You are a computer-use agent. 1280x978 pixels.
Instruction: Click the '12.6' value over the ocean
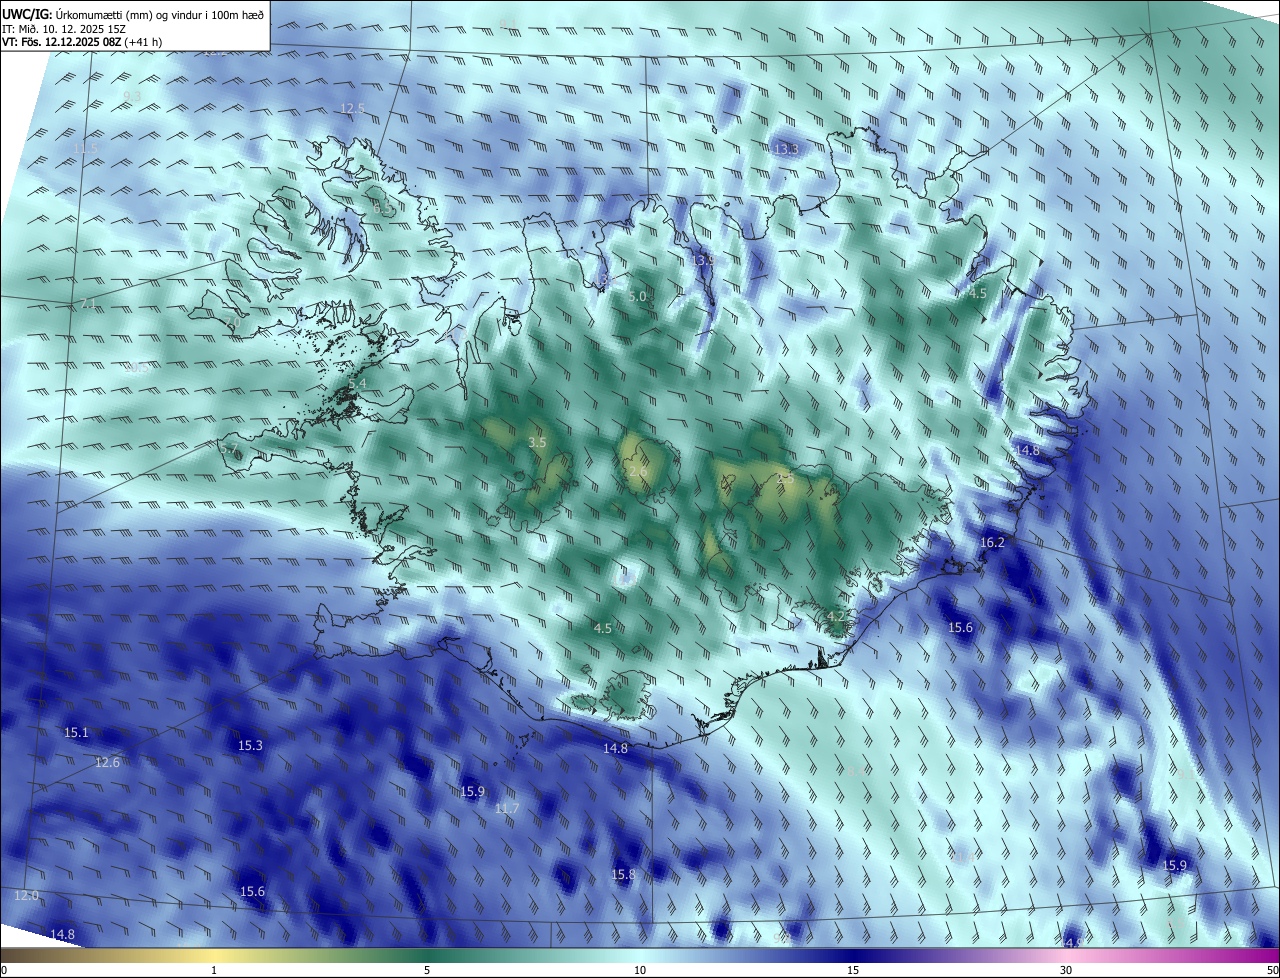click(x=107, y=763)
